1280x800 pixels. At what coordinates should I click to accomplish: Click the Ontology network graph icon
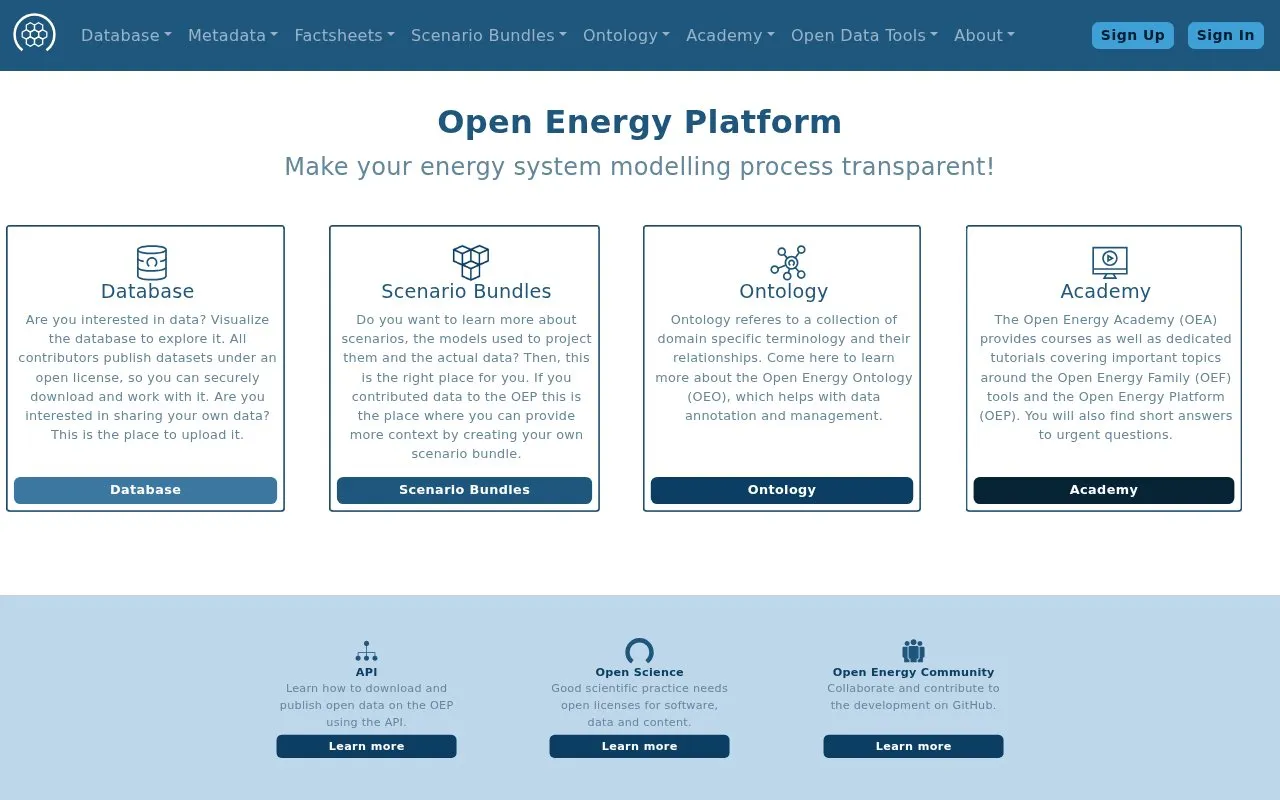point(788,263)
